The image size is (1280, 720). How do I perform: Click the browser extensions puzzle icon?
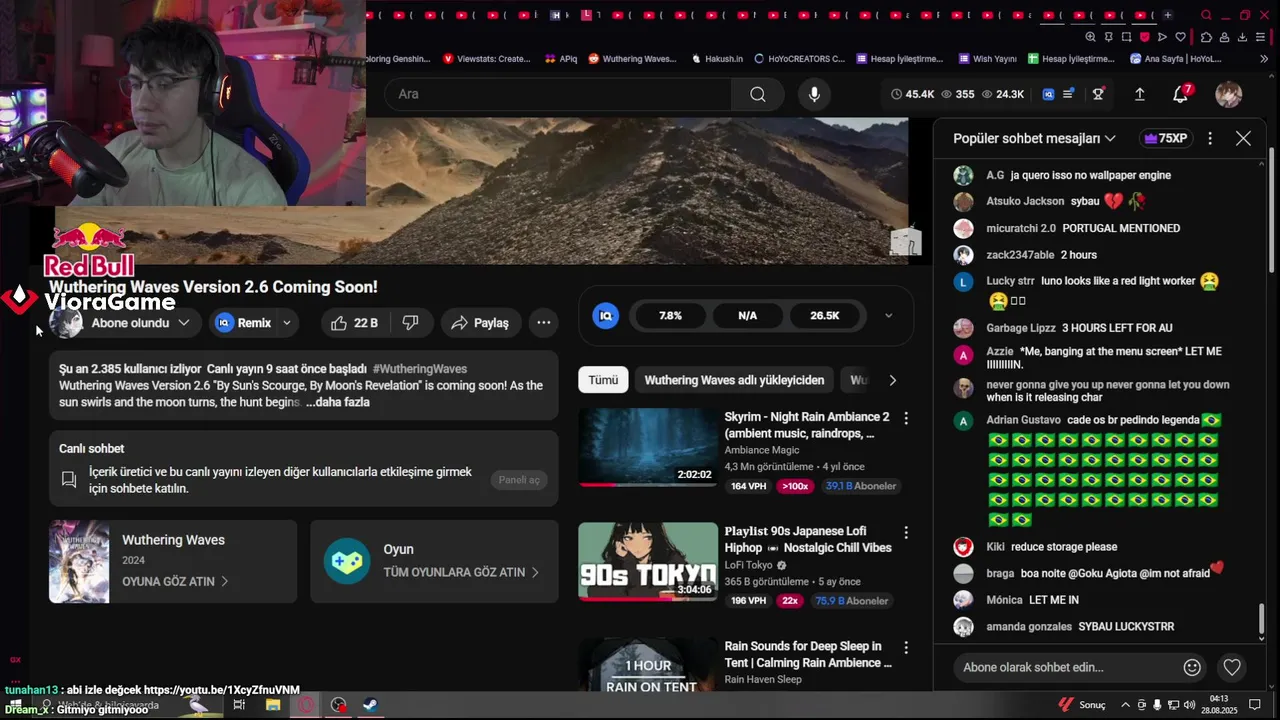point(1206,37)
